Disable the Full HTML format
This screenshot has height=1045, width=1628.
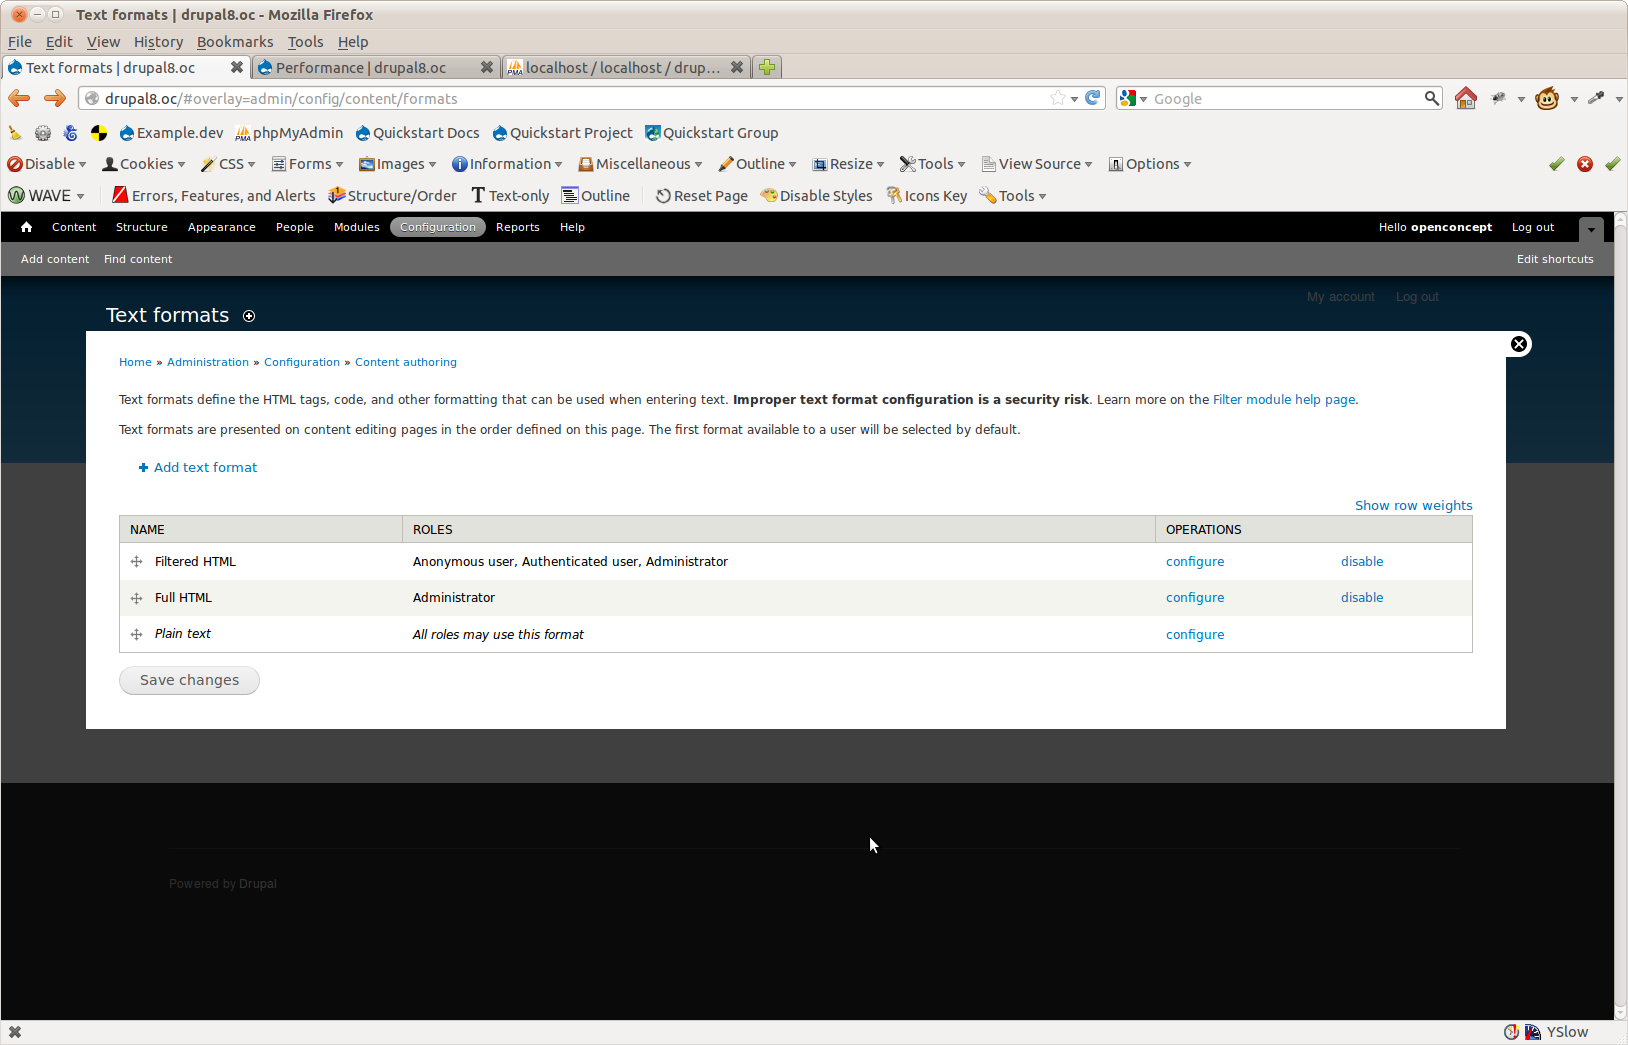click(x=1362, y=598)
